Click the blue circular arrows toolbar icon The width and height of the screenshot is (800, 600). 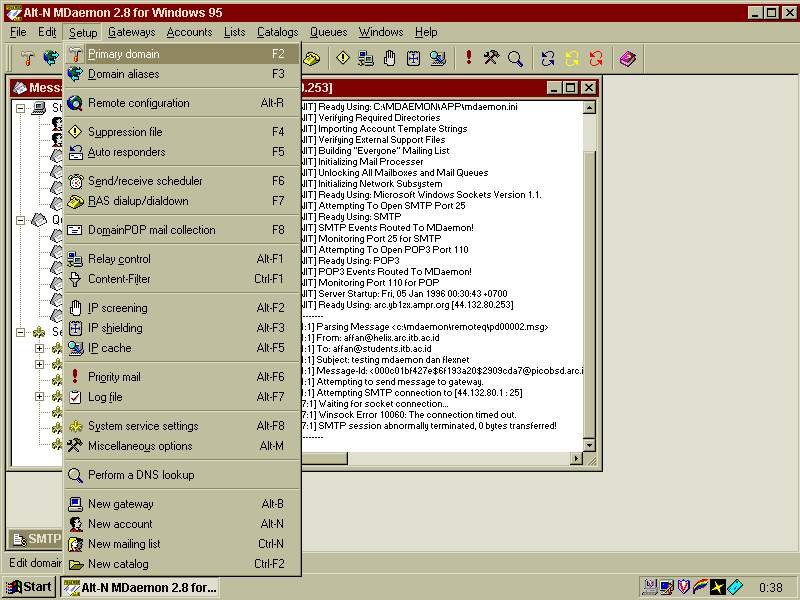tap(547, 58)
